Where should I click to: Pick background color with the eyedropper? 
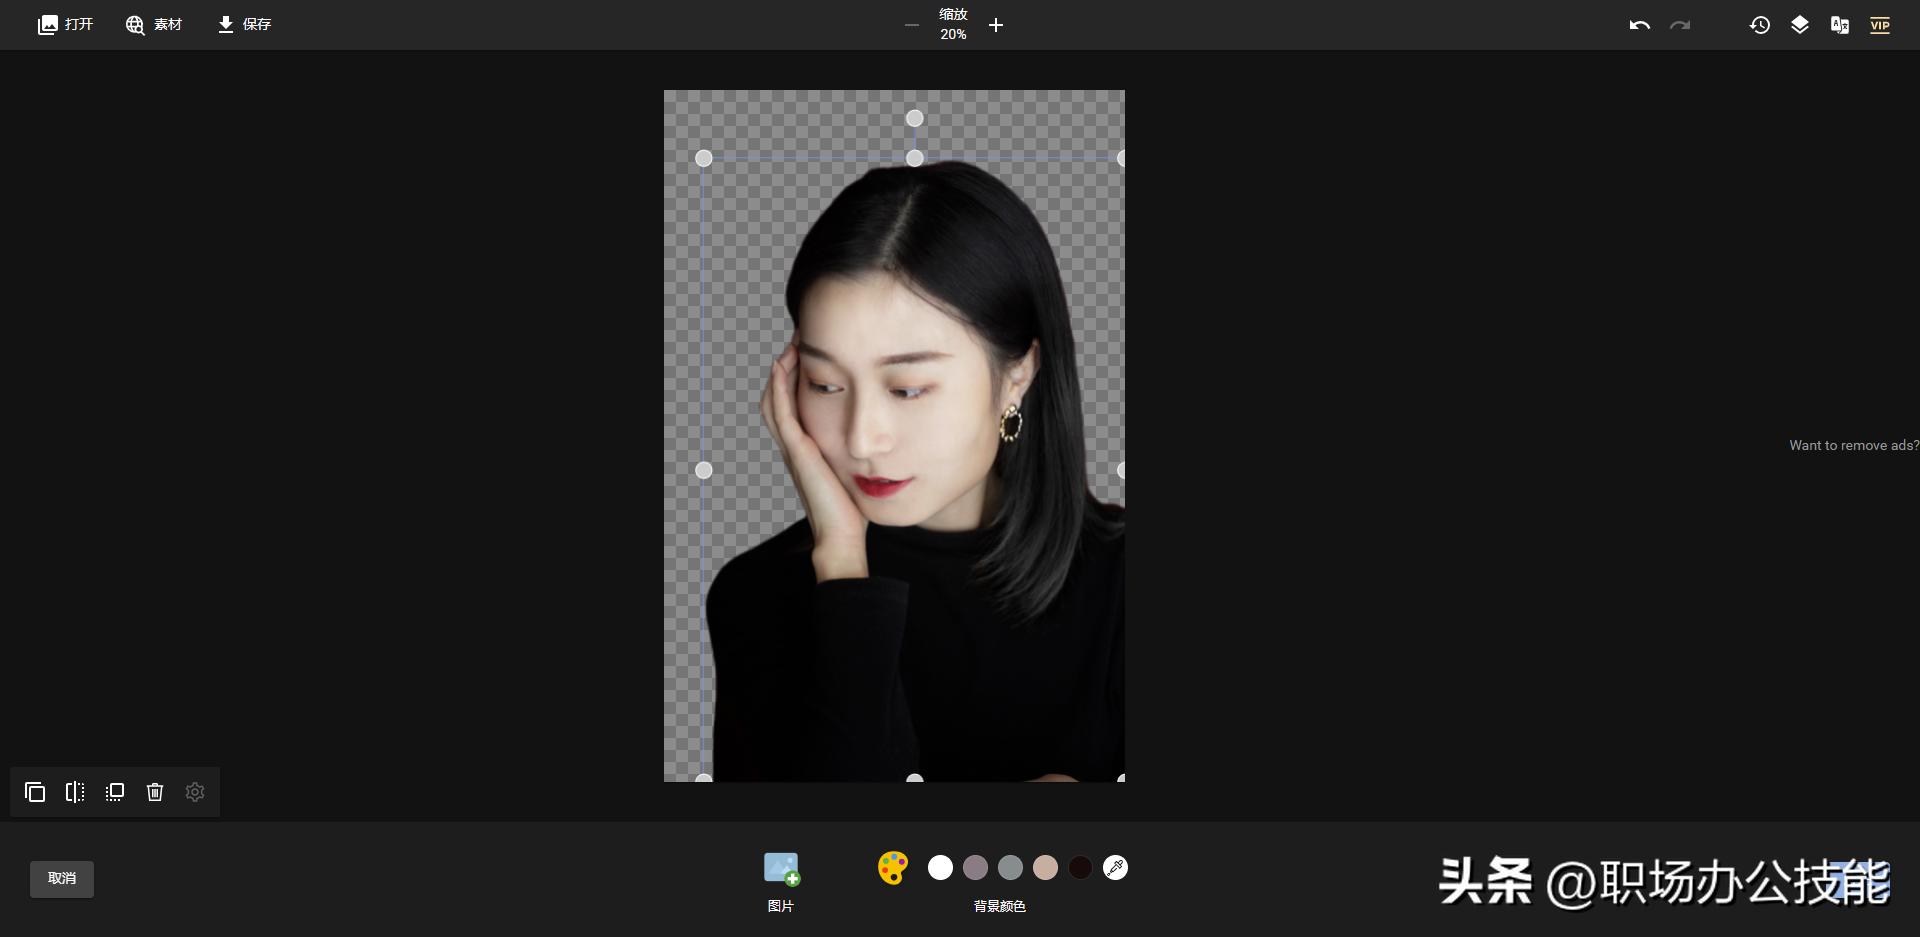point(1115,868)
